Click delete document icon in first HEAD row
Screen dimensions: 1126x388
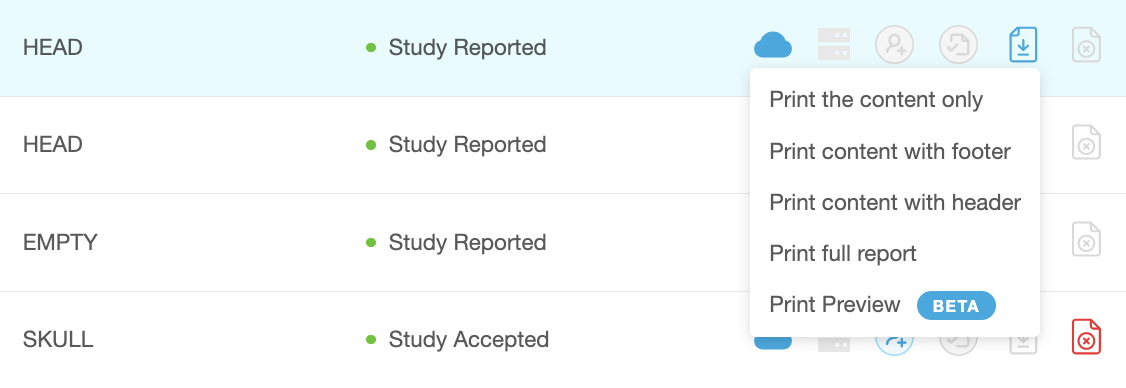coord(1087,45)
